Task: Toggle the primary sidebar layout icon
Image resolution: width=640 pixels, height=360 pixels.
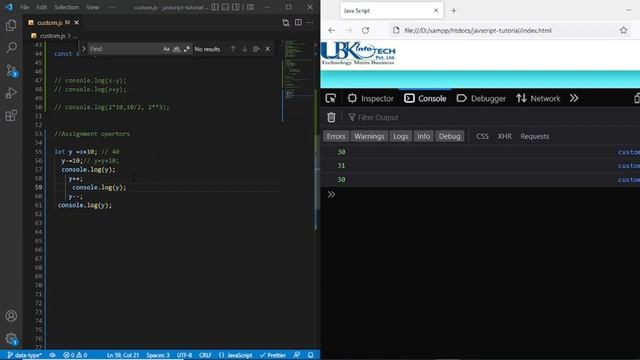Action: click(215, 7)
